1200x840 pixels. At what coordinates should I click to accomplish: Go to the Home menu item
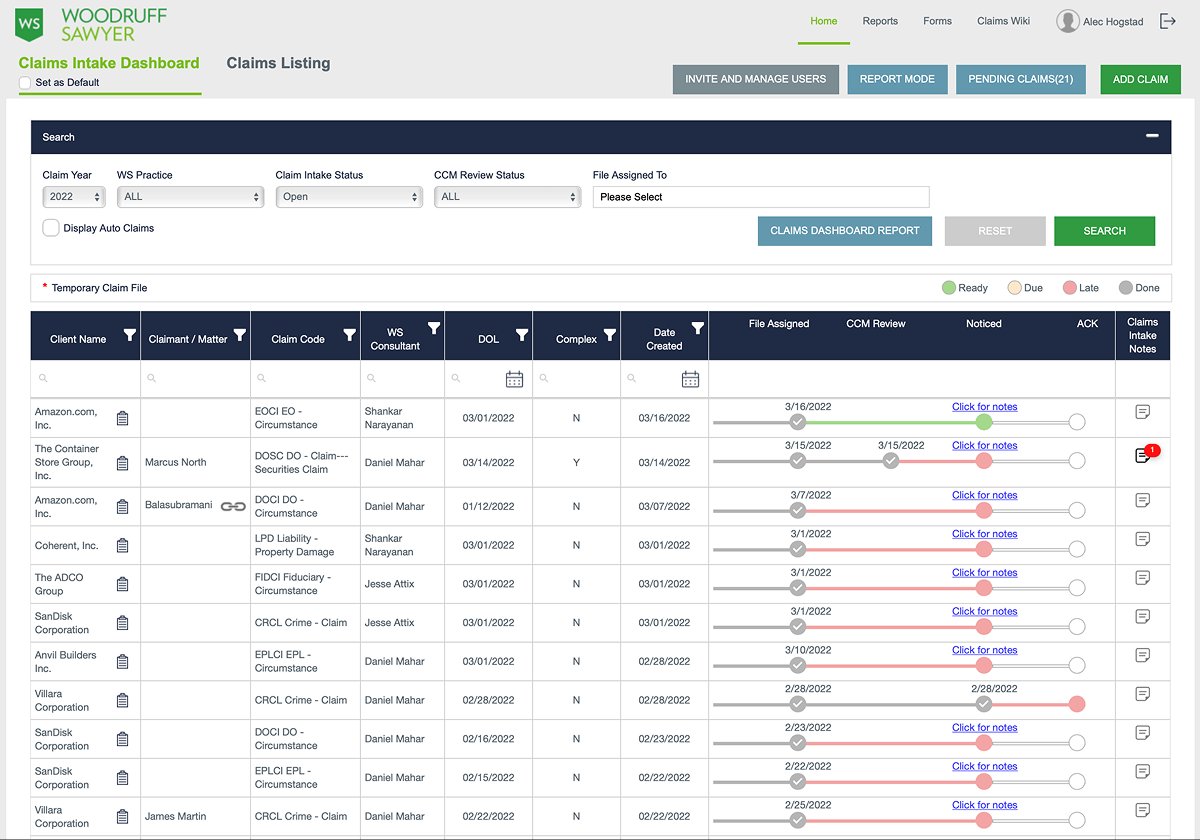click(824, 21)
